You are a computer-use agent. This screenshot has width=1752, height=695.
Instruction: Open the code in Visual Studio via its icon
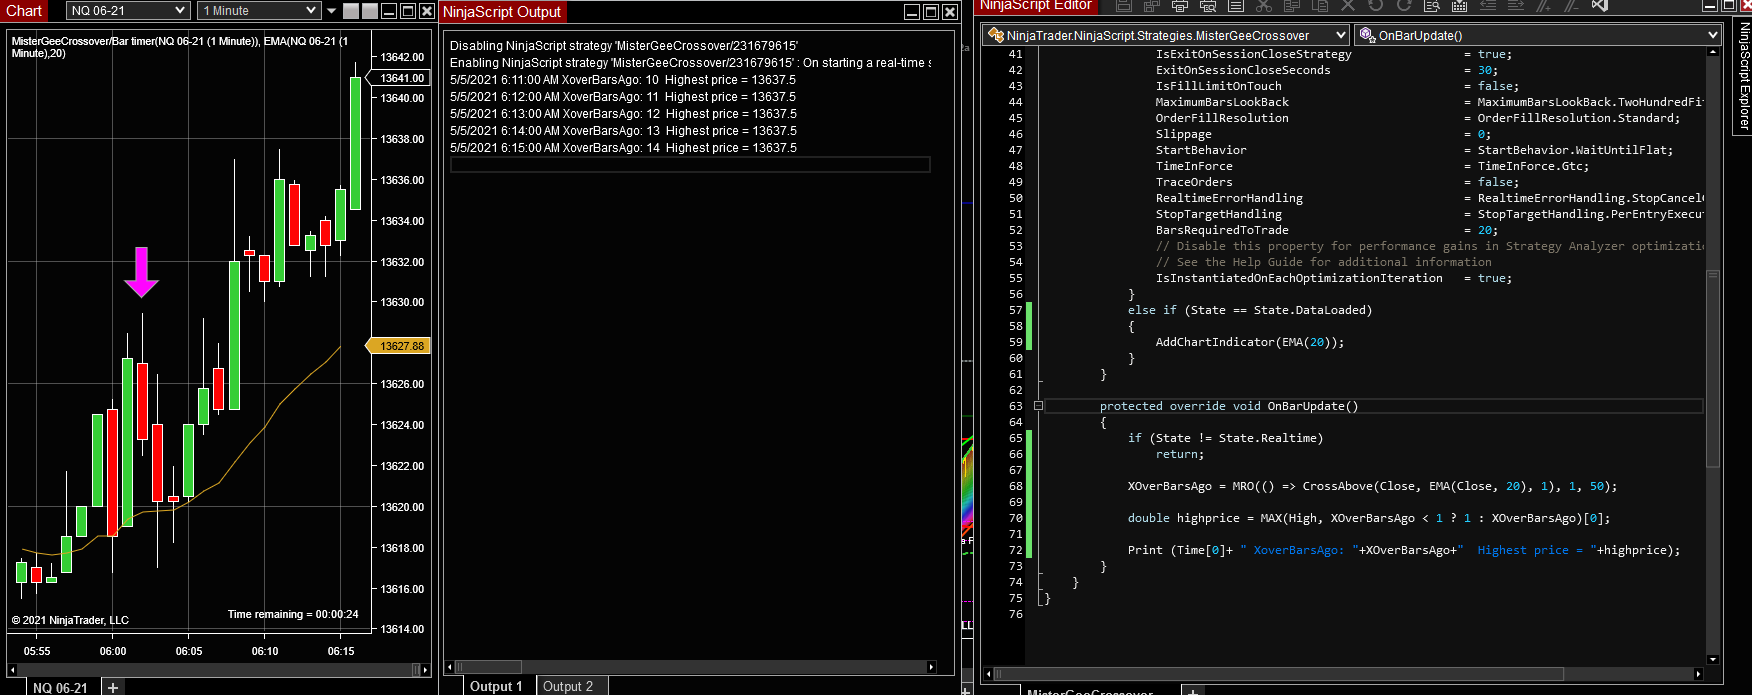click(1600, 5)
